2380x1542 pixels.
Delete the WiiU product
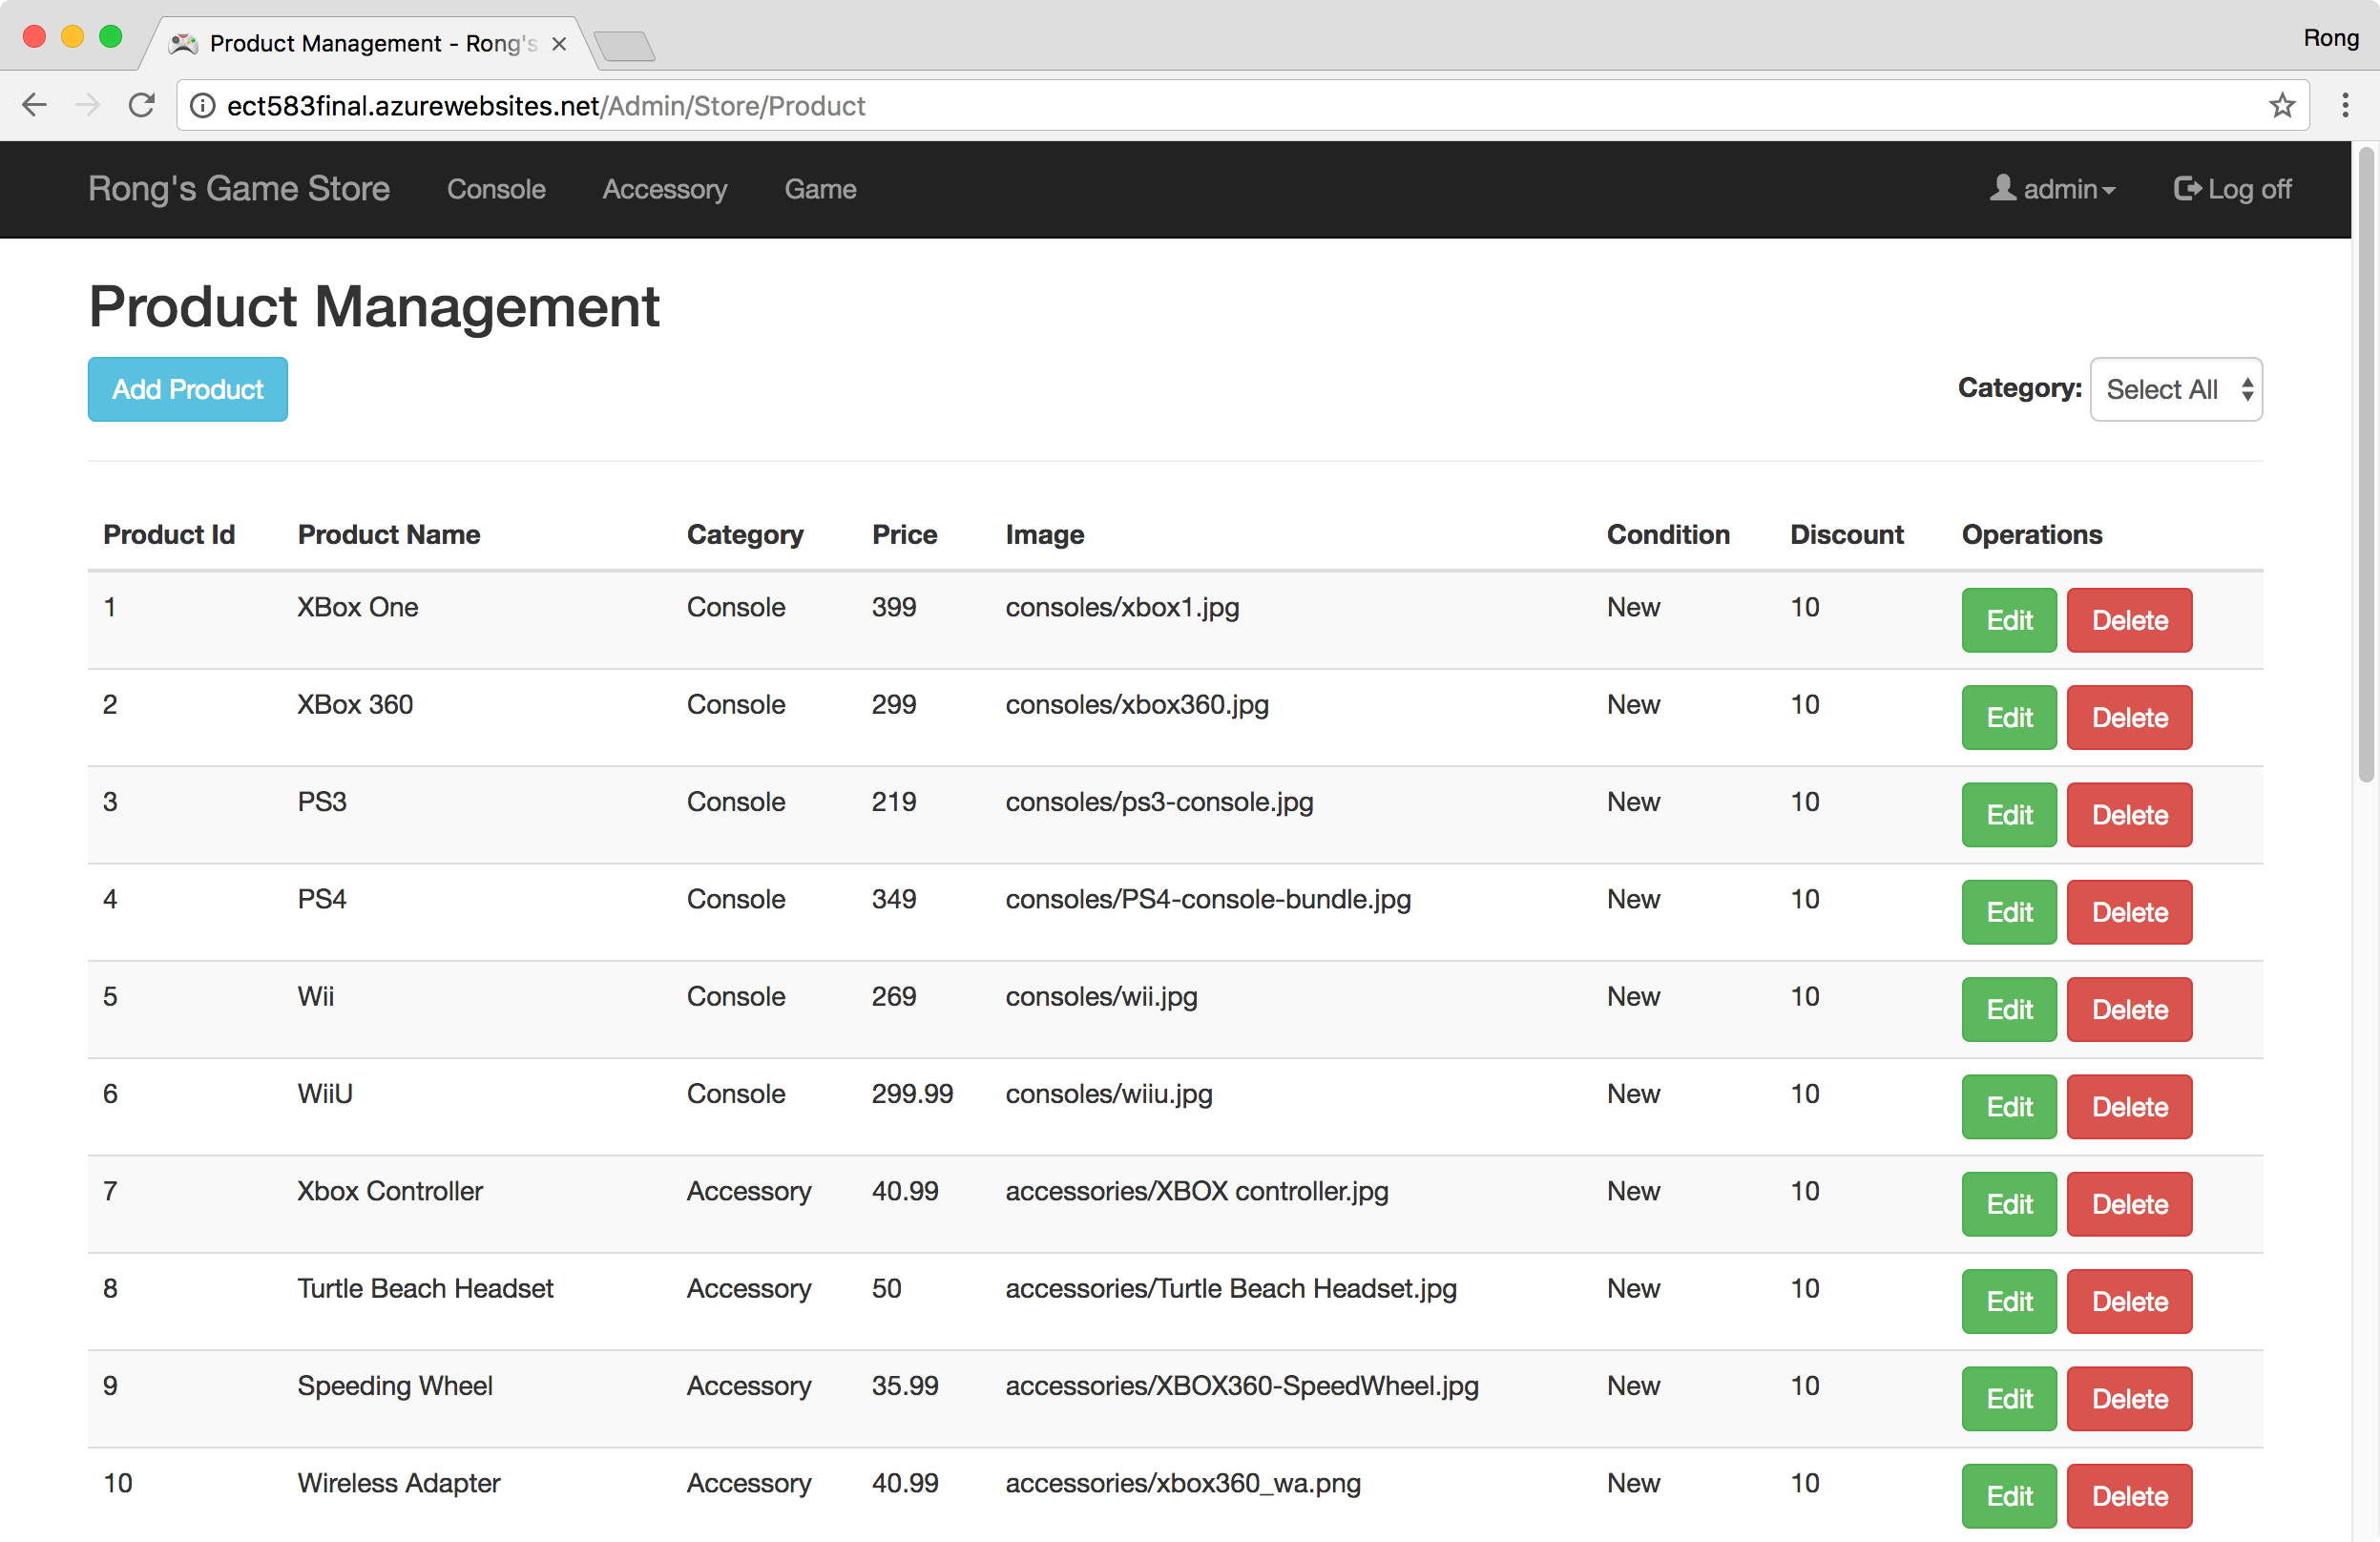coord(2130,1107)
